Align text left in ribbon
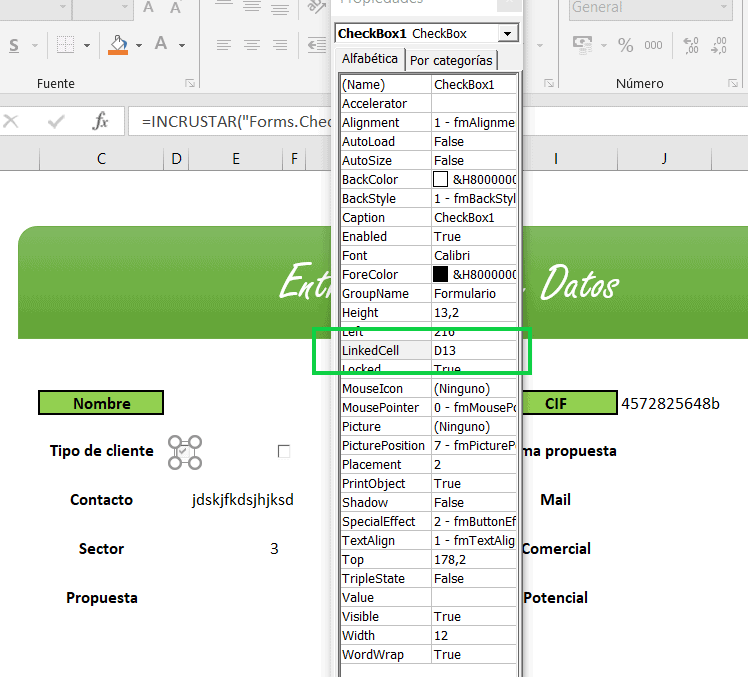This screenshot has width=748, height=677. 223,45
